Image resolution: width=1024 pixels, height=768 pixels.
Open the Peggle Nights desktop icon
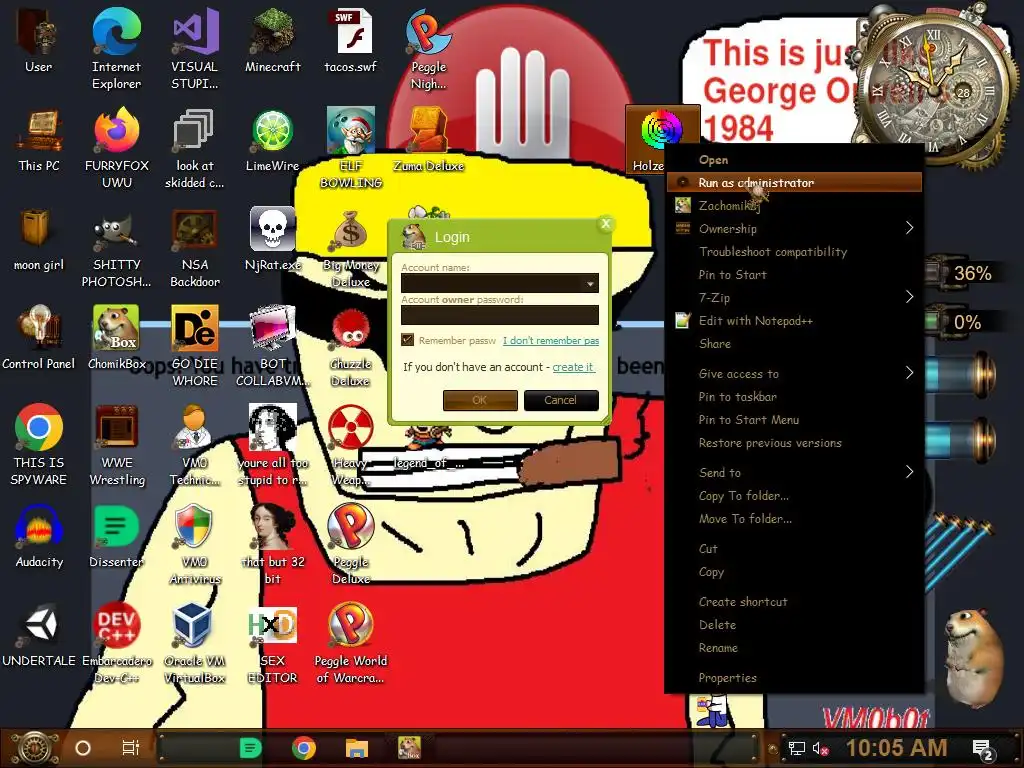point(428,48)
